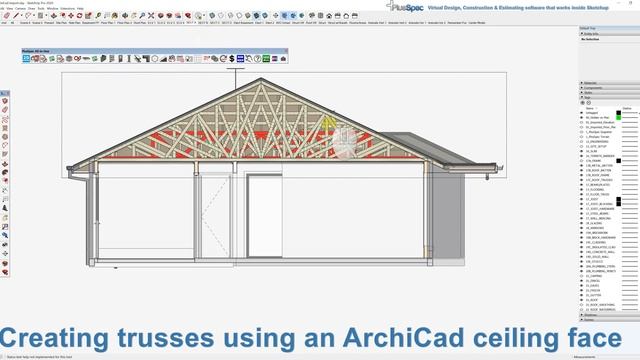The height and width of the screenshot is (360, 640).
Task: Close the PlusSpec floating toolbar
Action: click(x=286, y=51)
